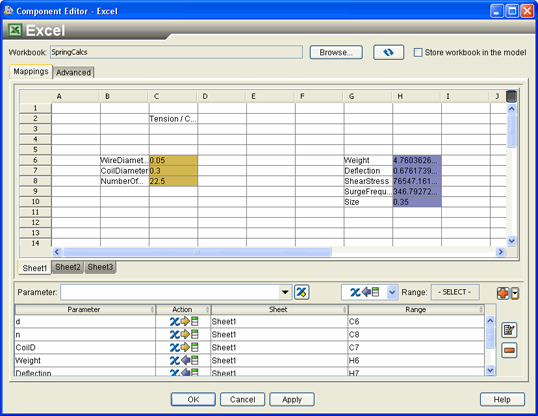This screenshot has width=538, height=416.
Task: Enable Store workbook in the model checkbox
Action: (x=418, y=53)
